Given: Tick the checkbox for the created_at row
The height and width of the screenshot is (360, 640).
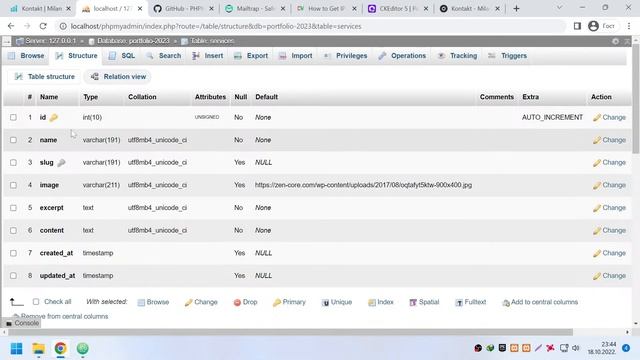Looking at the screenshot, I should pyautogui.click(x=13, y=253).
